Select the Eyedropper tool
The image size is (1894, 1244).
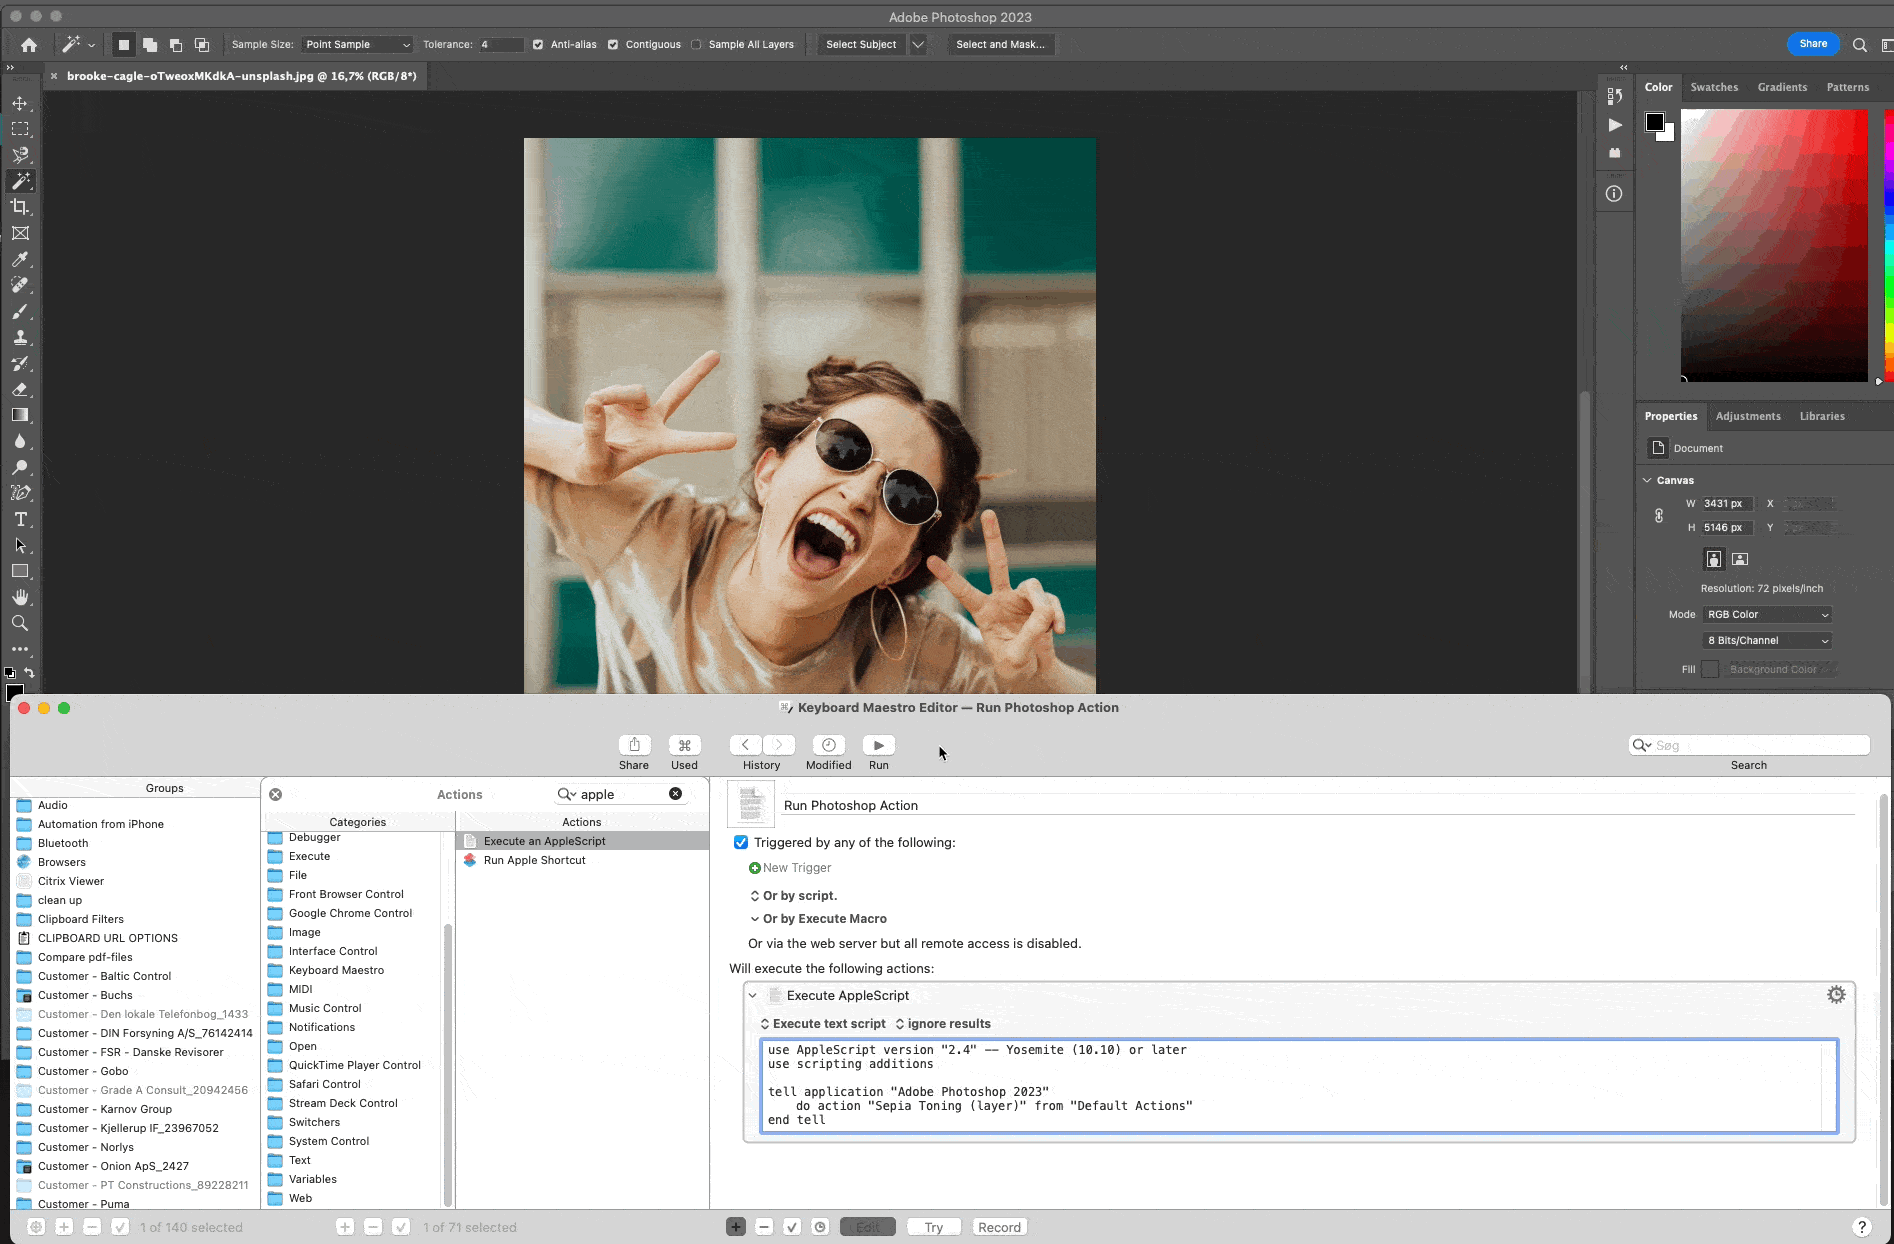pyautogui.click(x=20, y=259)
